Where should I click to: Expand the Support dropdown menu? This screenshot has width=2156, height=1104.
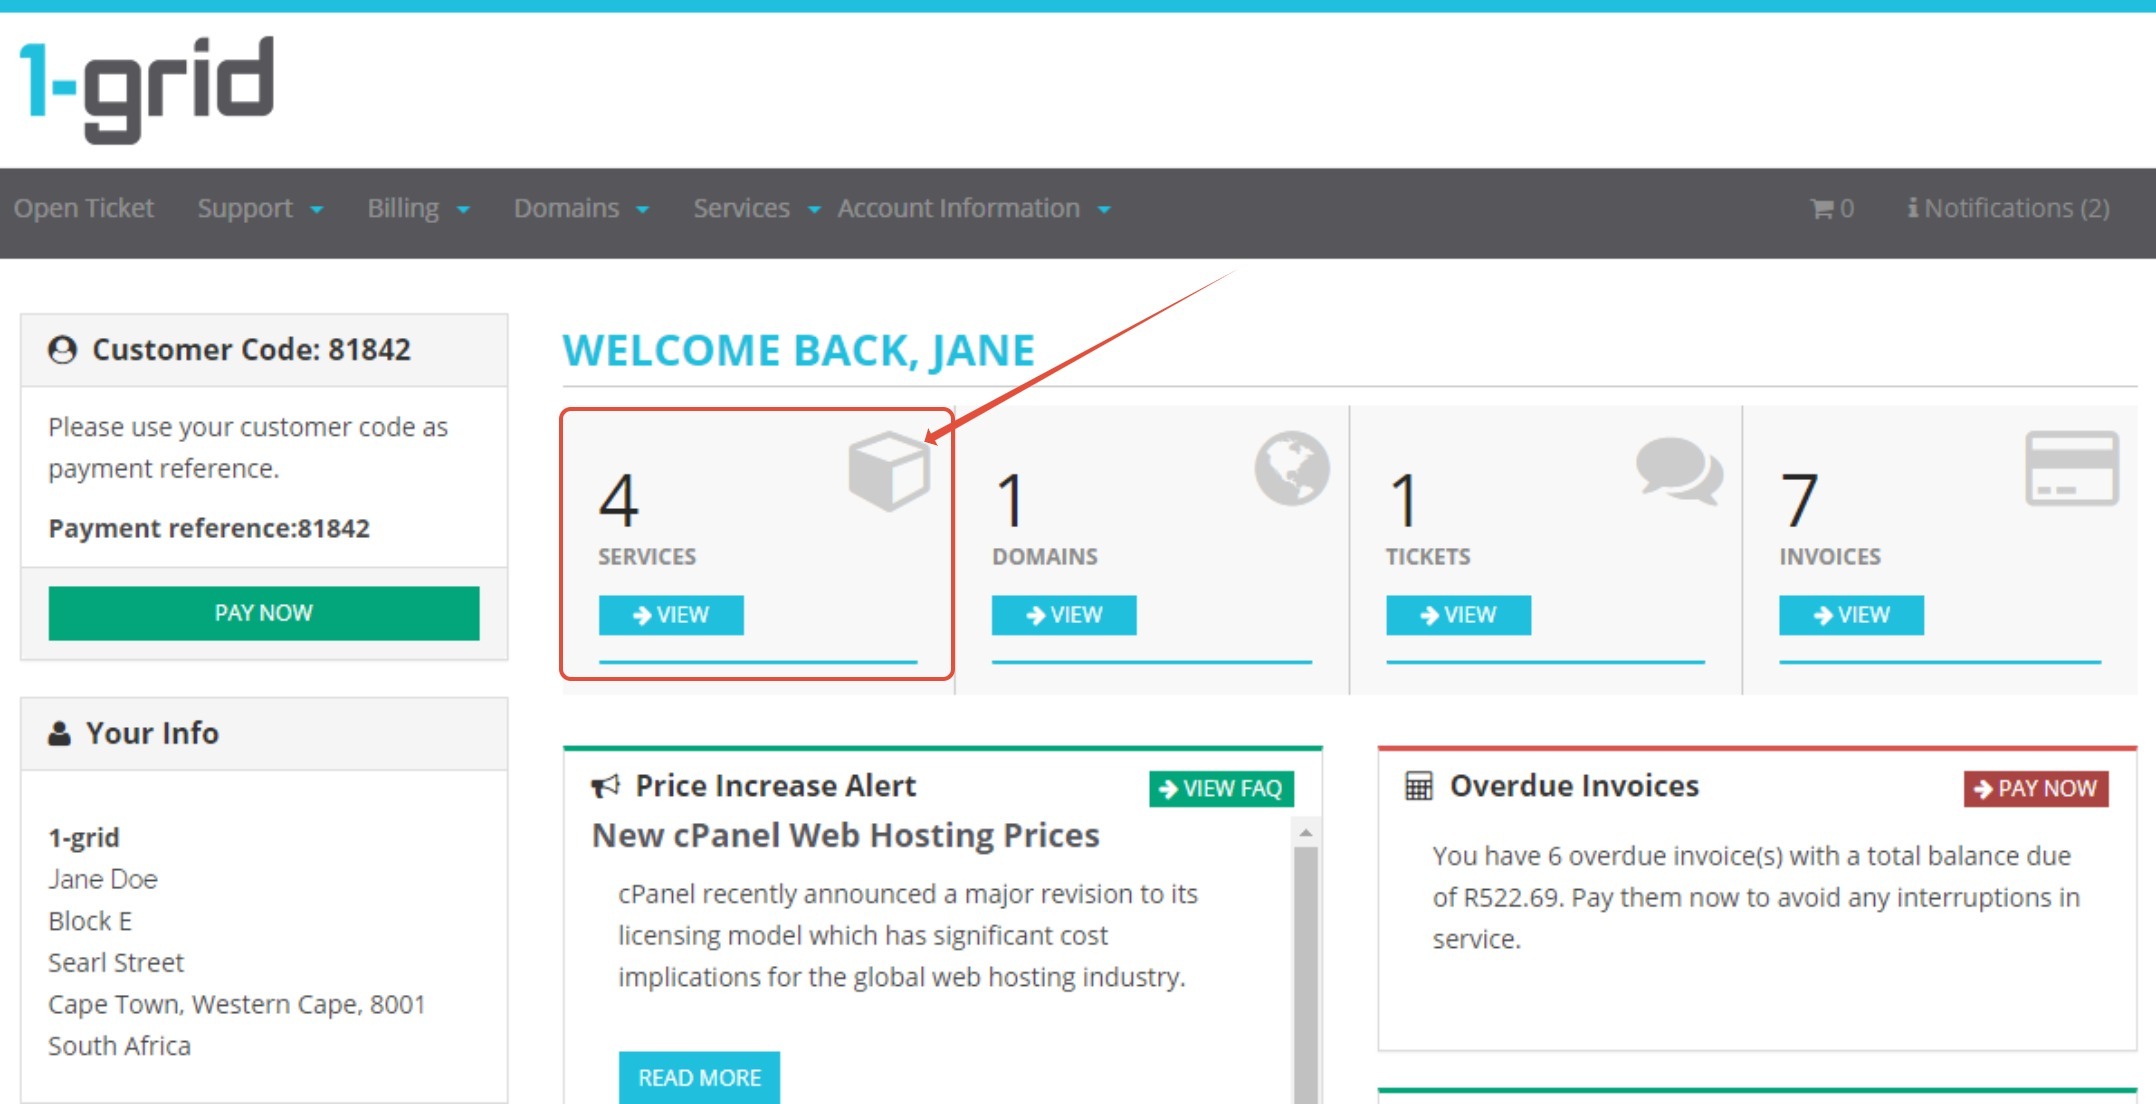click(x=260, y=208)
